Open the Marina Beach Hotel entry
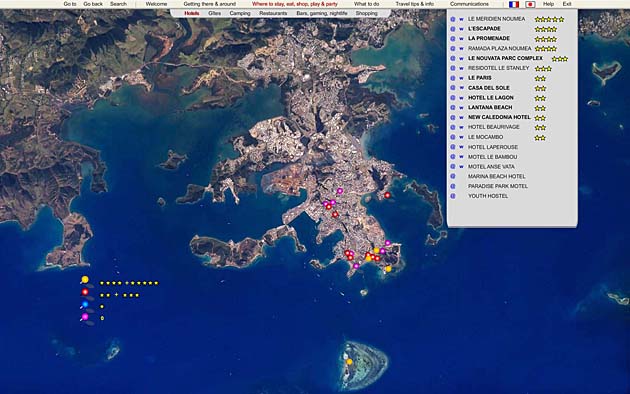This screenshot has height=394, width=630. 497,176
